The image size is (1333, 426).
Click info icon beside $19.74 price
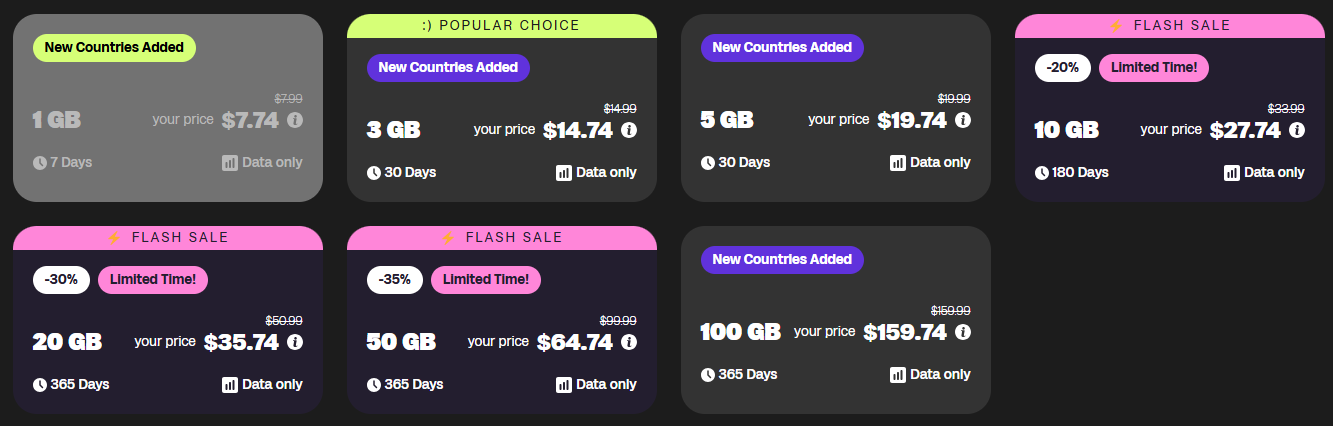963,120
